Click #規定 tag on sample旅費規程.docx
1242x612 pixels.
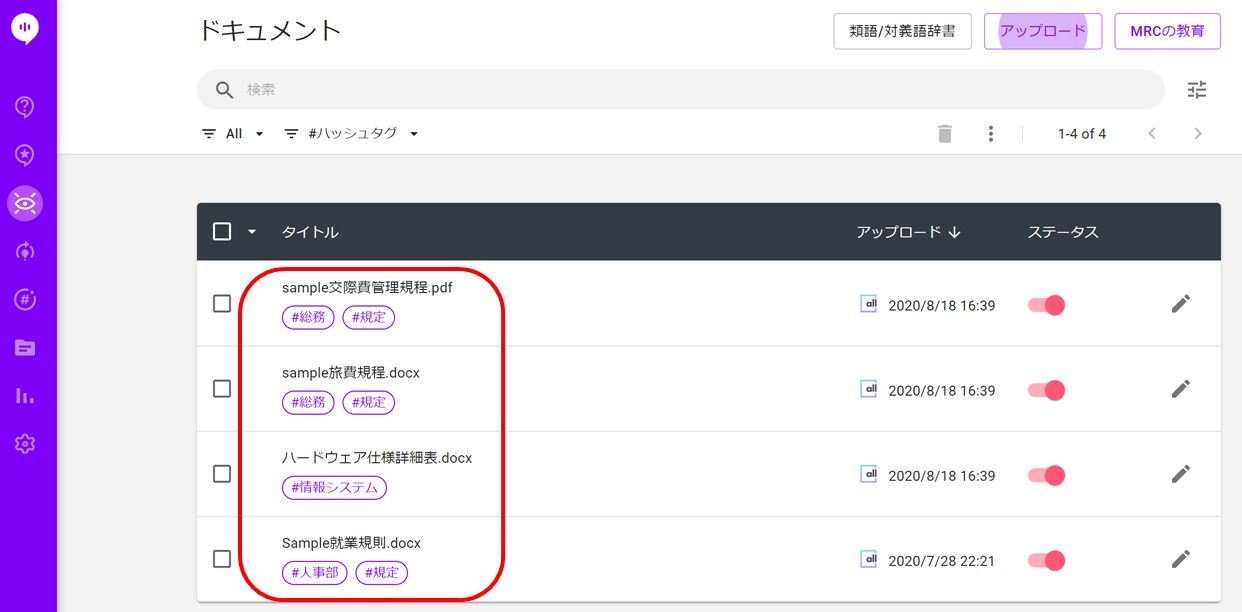pyautogui.click(x=369, y=403)
